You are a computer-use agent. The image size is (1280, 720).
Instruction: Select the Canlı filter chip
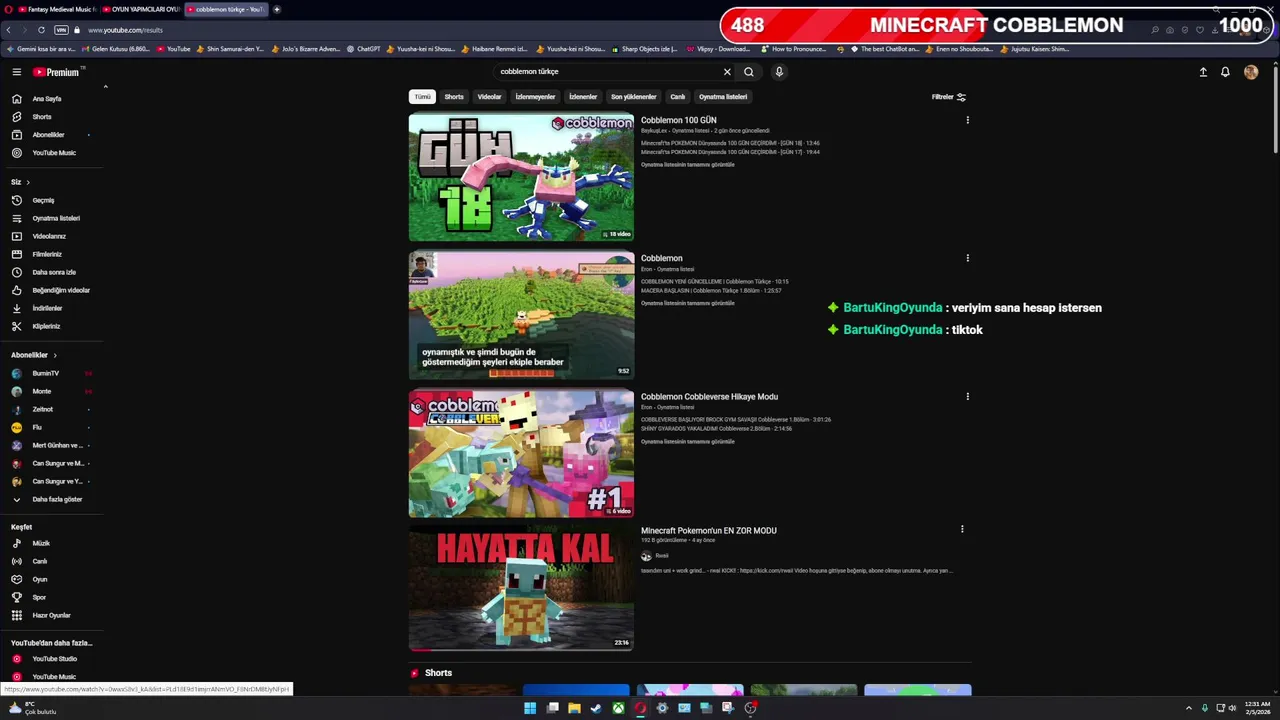678,97
